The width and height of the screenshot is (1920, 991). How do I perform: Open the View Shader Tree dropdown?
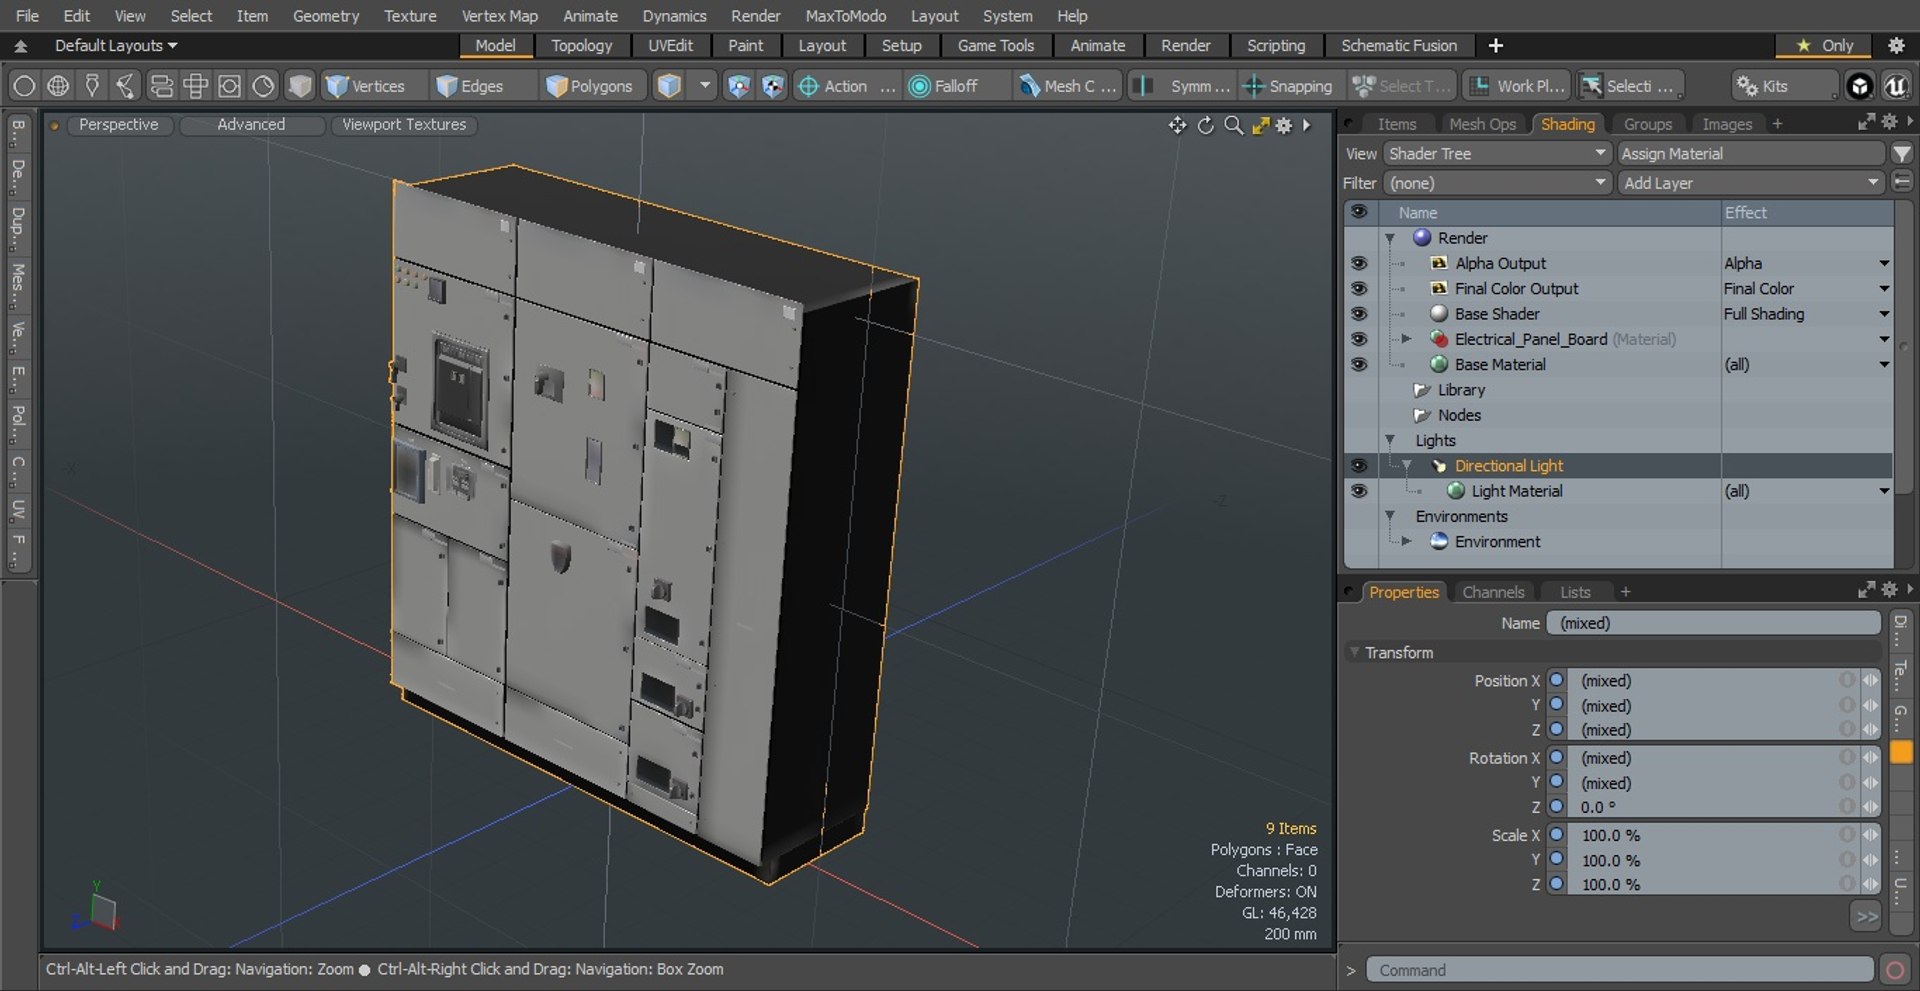1497,154
